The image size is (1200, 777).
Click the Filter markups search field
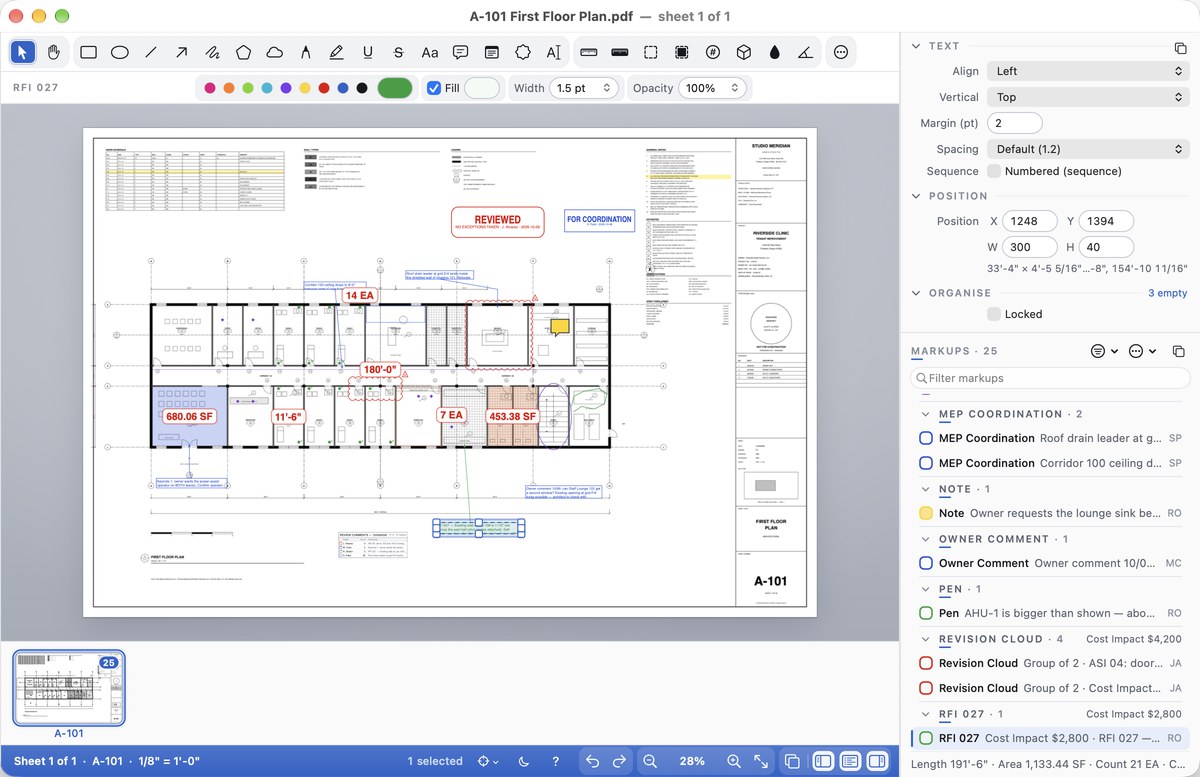point(1049,378)
